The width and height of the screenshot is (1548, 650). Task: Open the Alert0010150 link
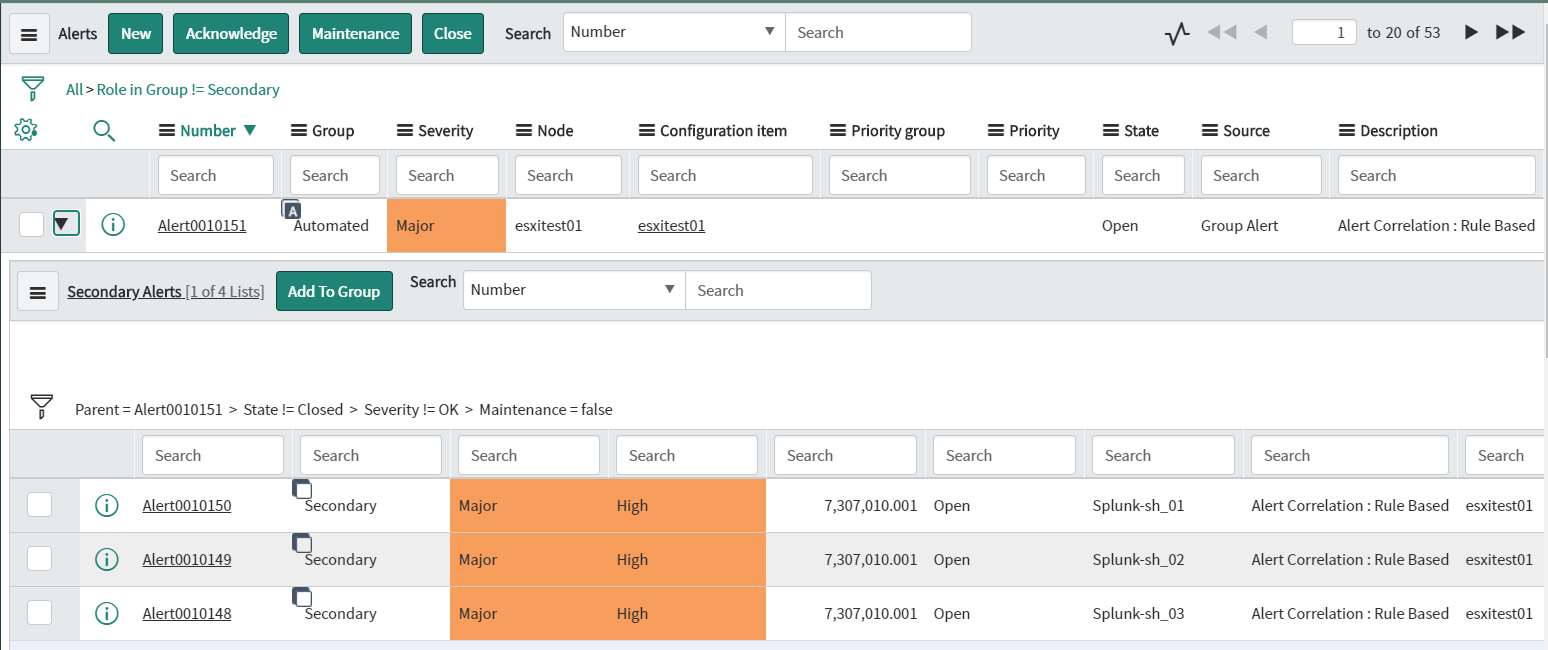[x=186, y=505]
